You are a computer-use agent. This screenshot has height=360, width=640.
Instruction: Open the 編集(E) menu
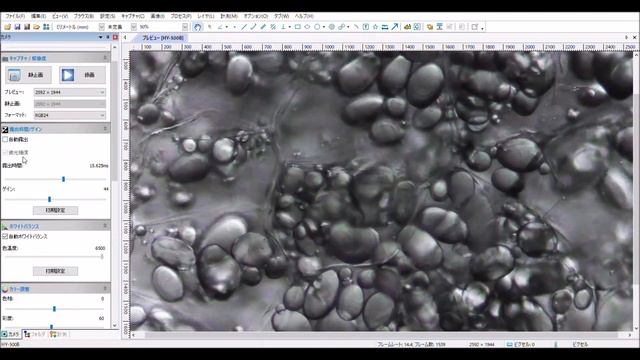click(x=38, y=16)
